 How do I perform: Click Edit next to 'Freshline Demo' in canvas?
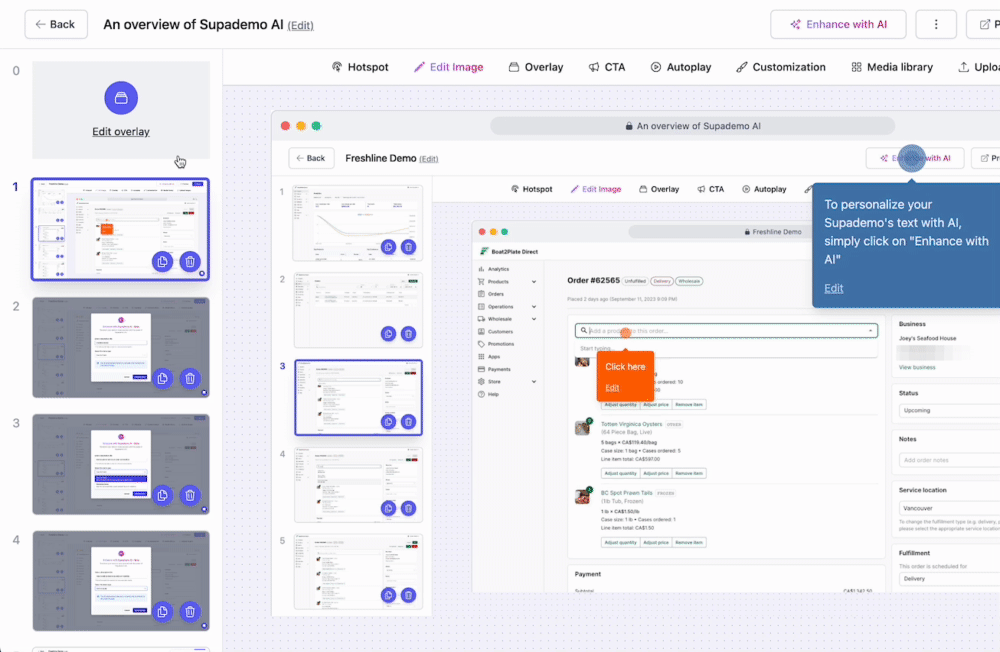[x=429, y=159]
